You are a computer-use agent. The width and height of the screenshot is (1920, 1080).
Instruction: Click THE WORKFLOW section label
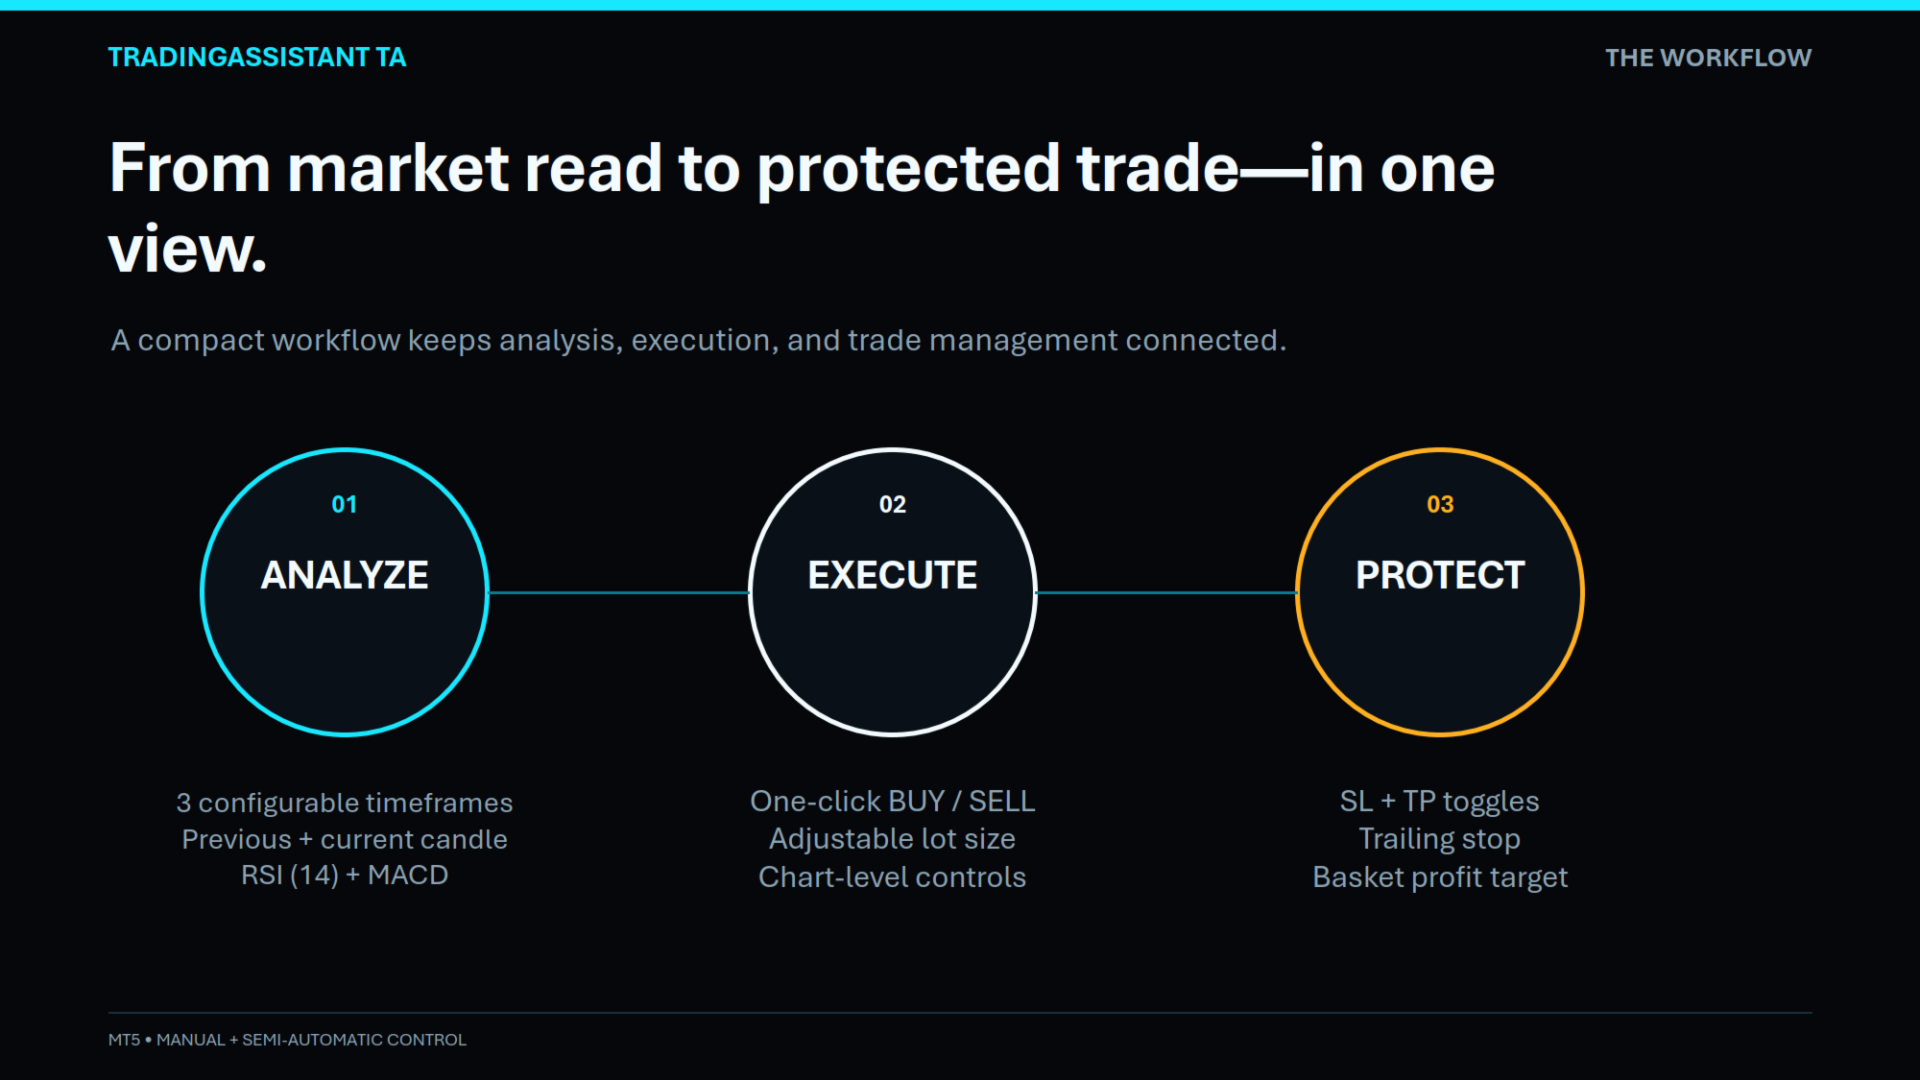[x=1708, y=58]
